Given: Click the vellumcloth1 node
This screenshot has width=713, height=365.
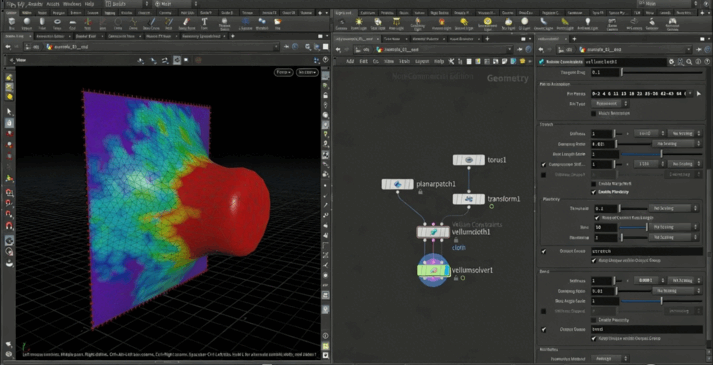Looking at the screenshot, I should coord(433,232).
